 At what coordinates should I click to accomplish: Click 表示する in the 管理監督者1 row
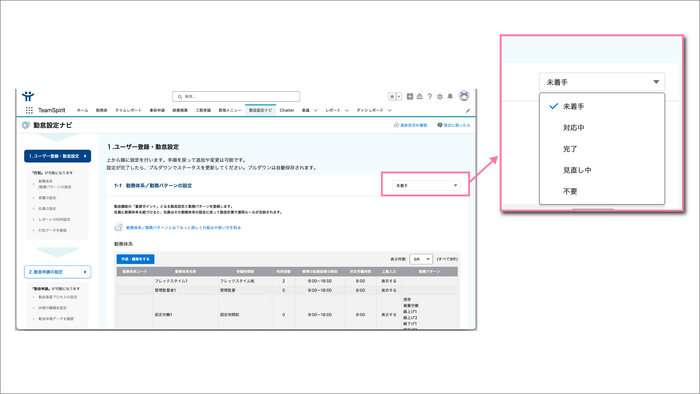(x=389, y=290)
